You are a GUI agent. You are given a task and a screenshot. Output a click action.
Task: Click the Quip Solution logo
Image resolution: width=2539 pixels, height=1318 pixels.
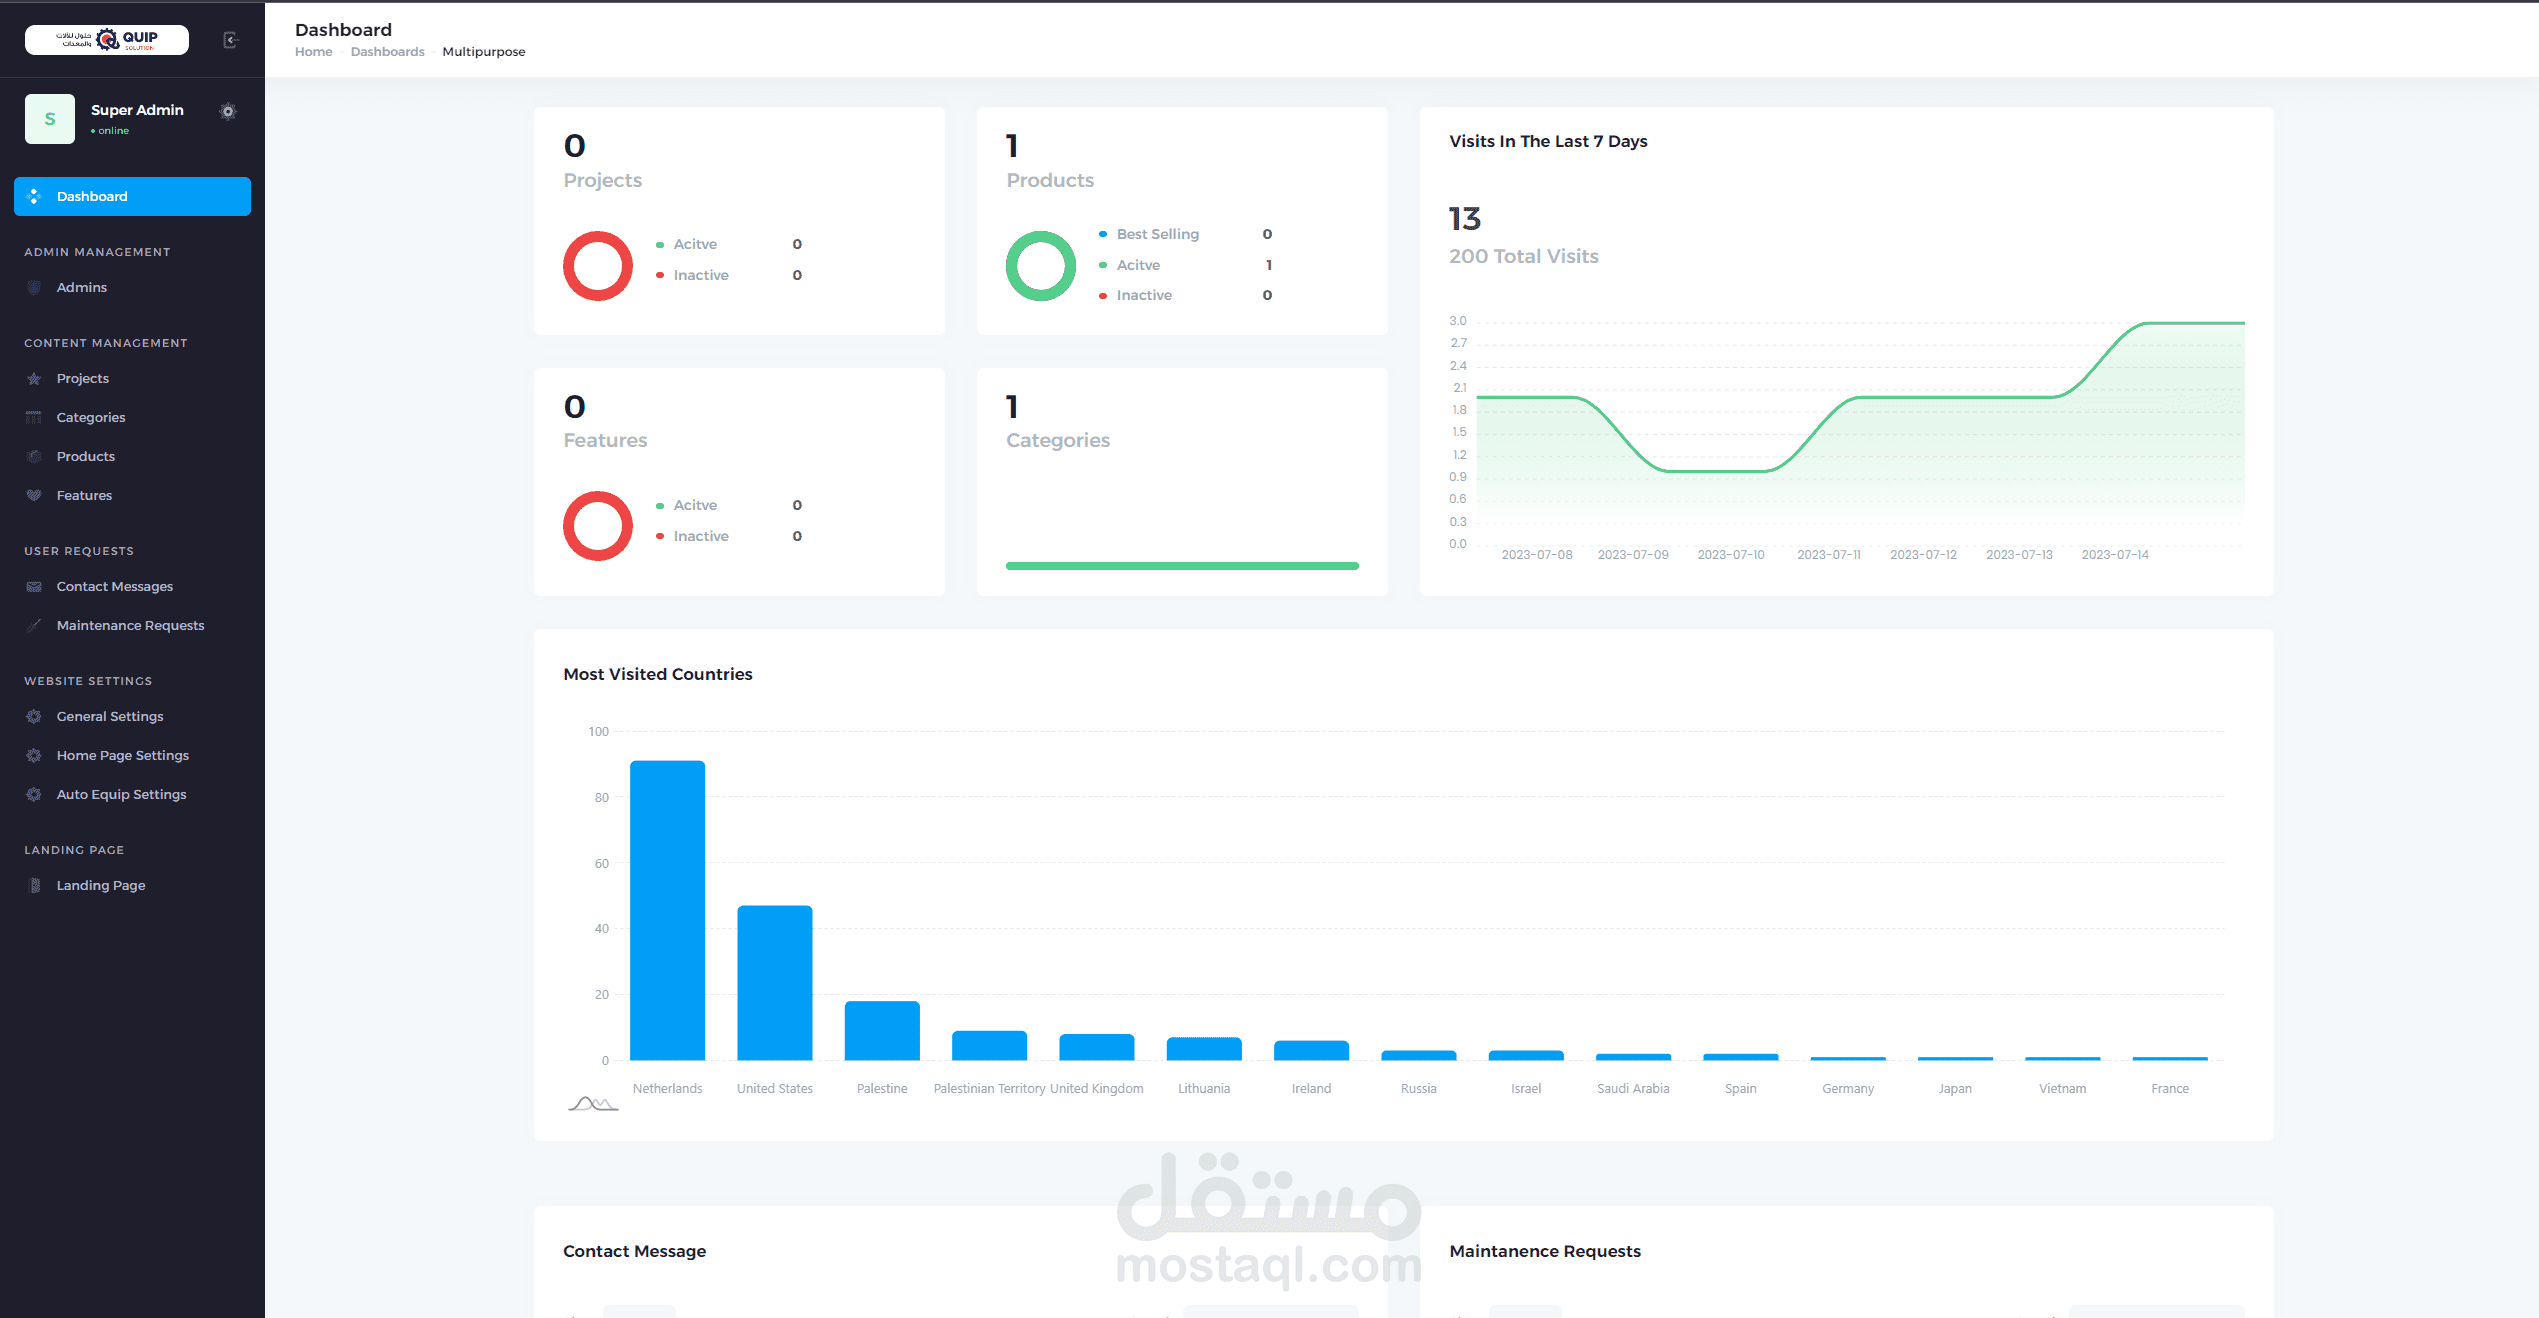107,40
